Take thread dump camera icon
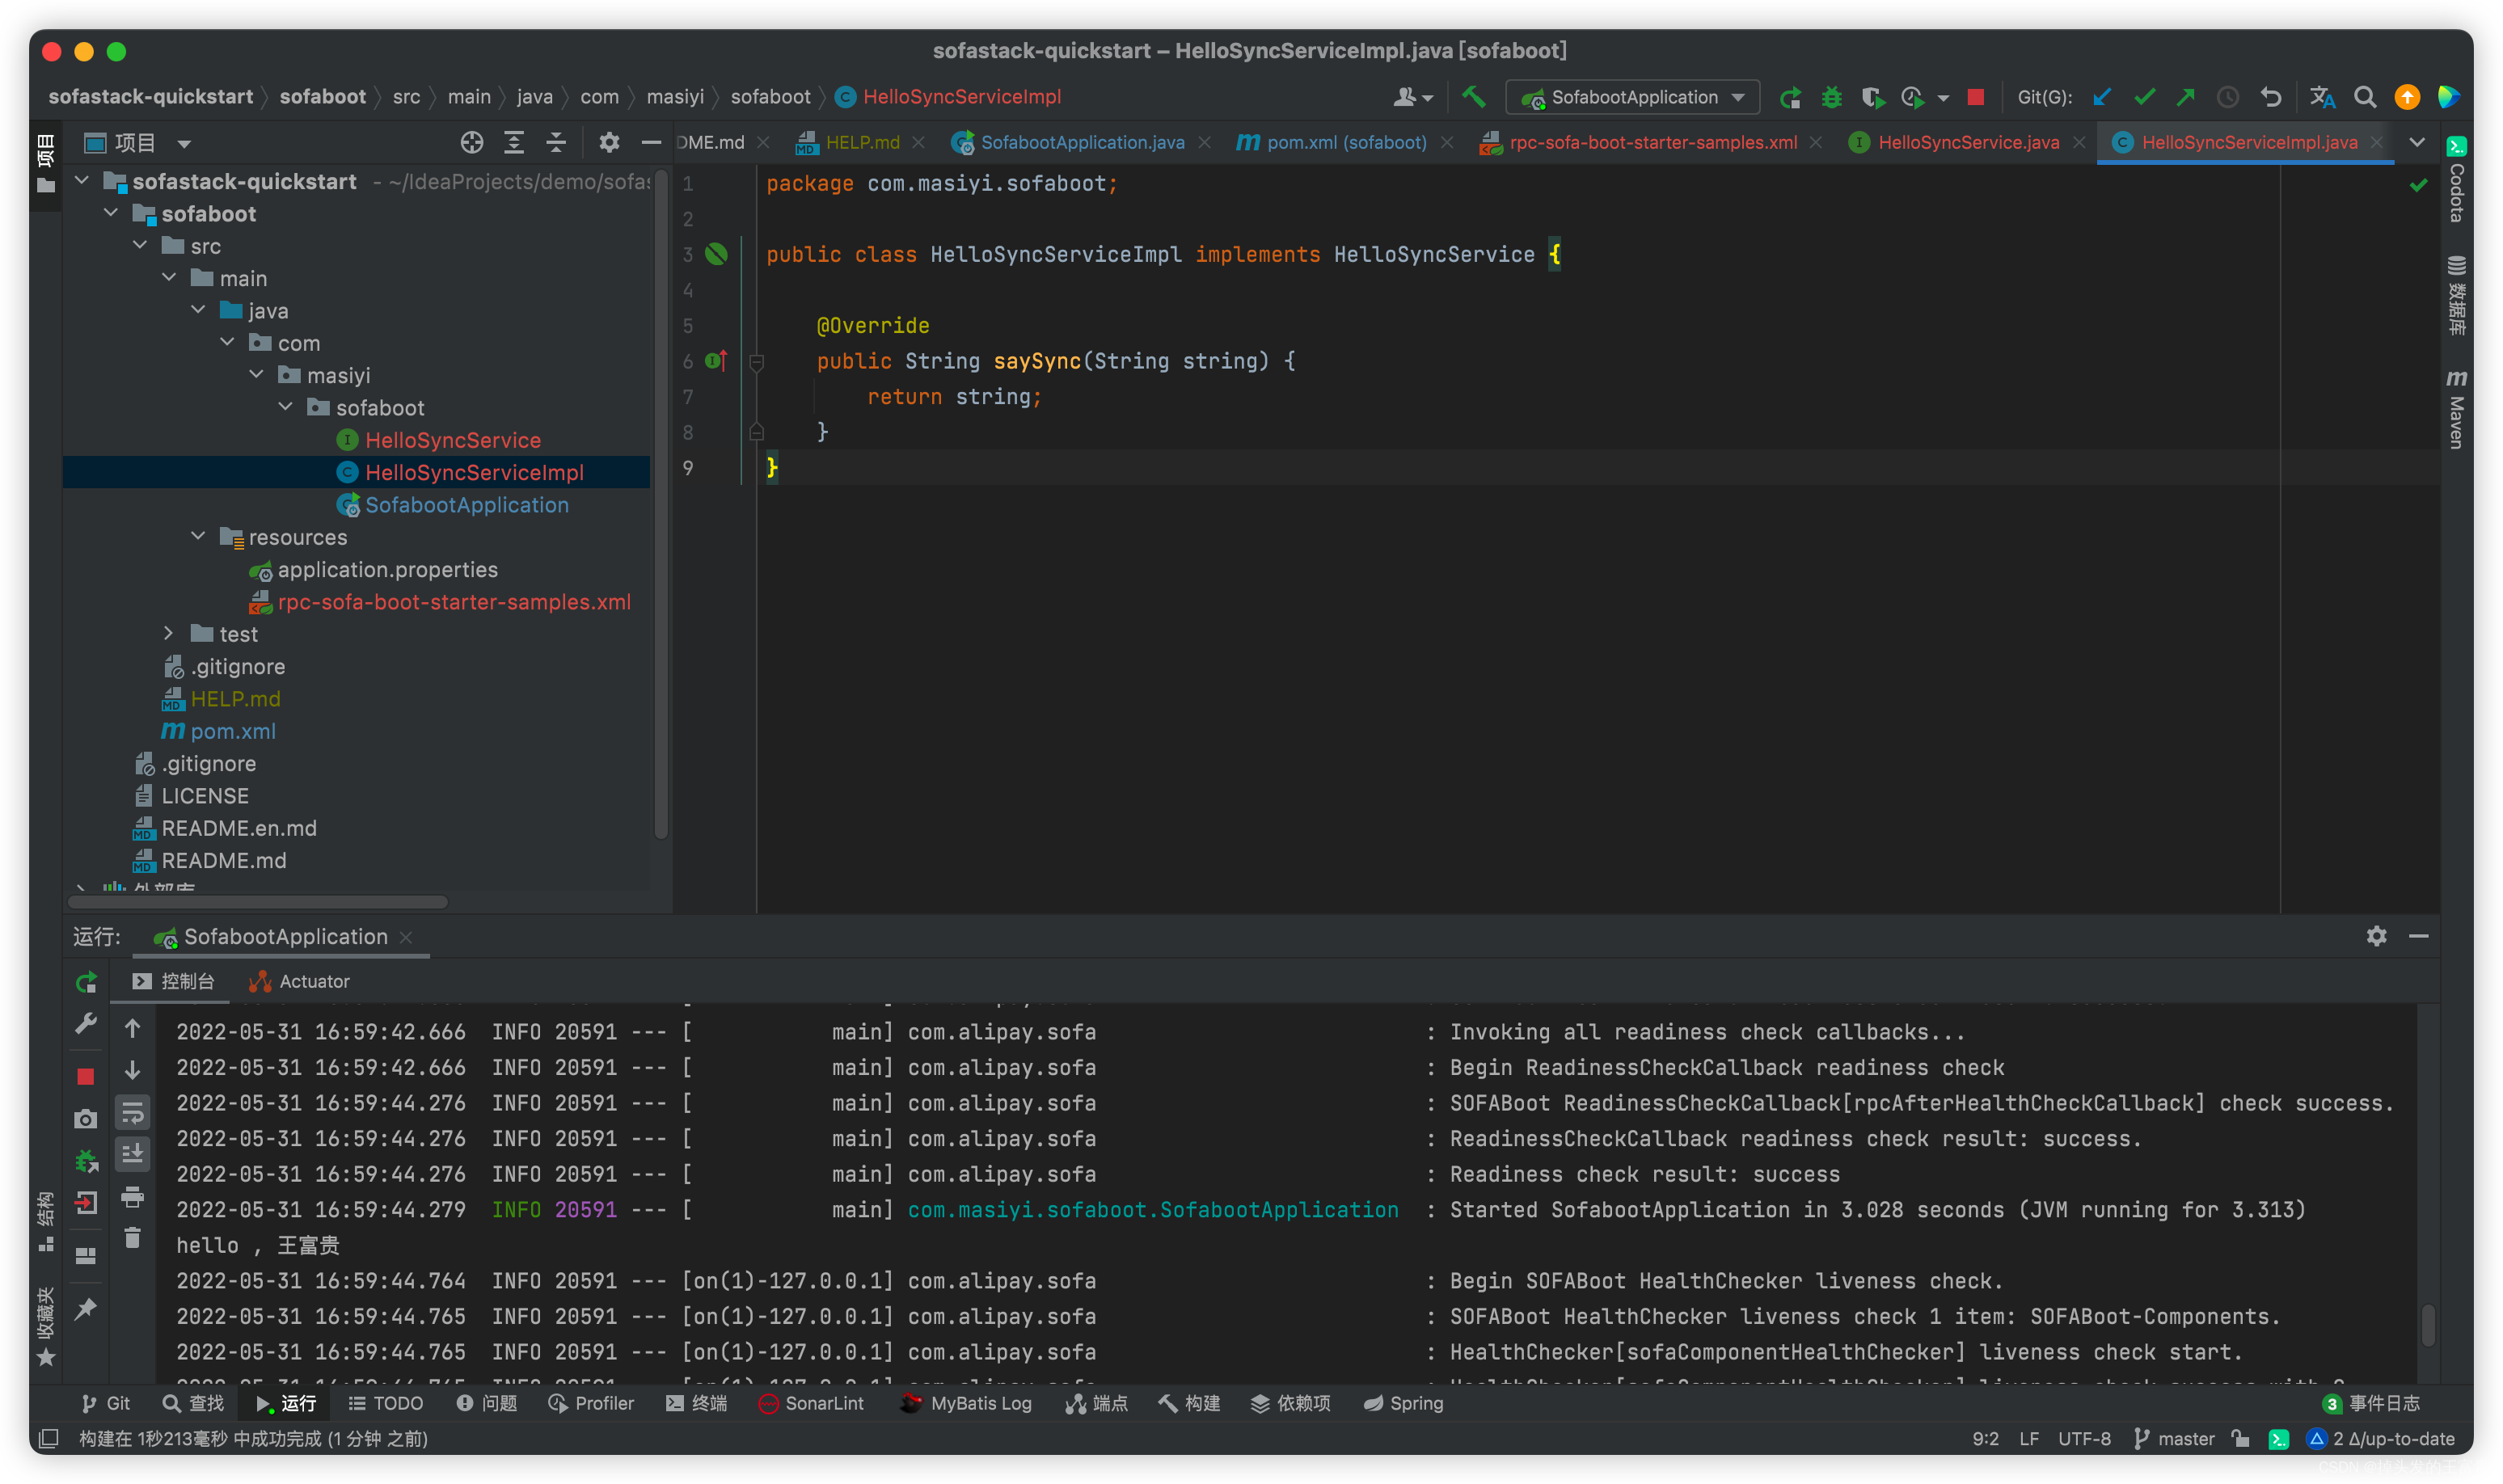Viewport: 2503px width, 1484px height. (x=86, y=1119)
